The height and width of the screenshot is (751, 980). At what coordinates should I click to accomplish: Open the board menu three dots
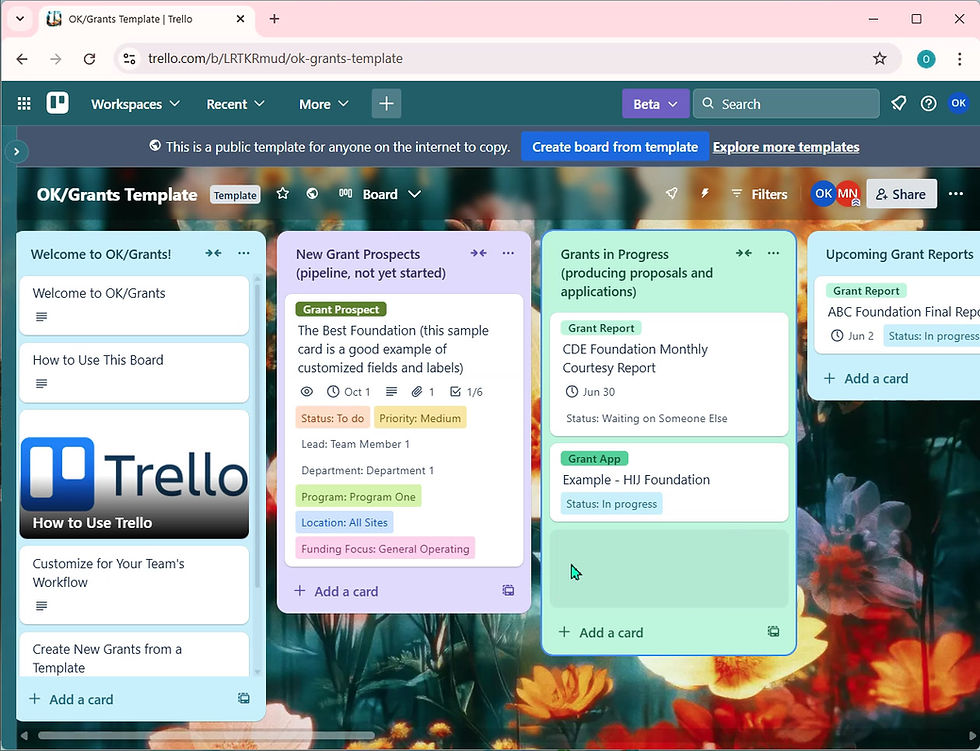956,194
